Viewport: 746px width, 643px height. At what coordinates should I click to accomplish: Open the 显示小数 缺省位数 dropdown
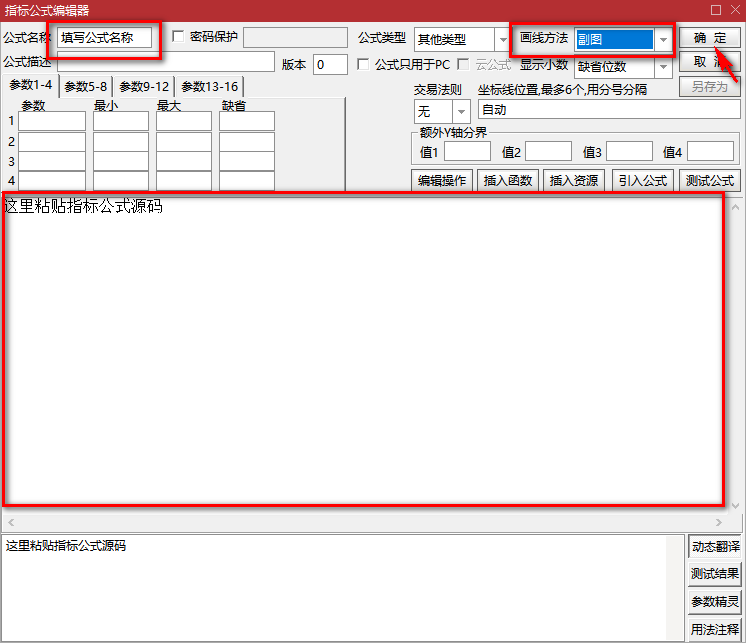pos(663,67)
